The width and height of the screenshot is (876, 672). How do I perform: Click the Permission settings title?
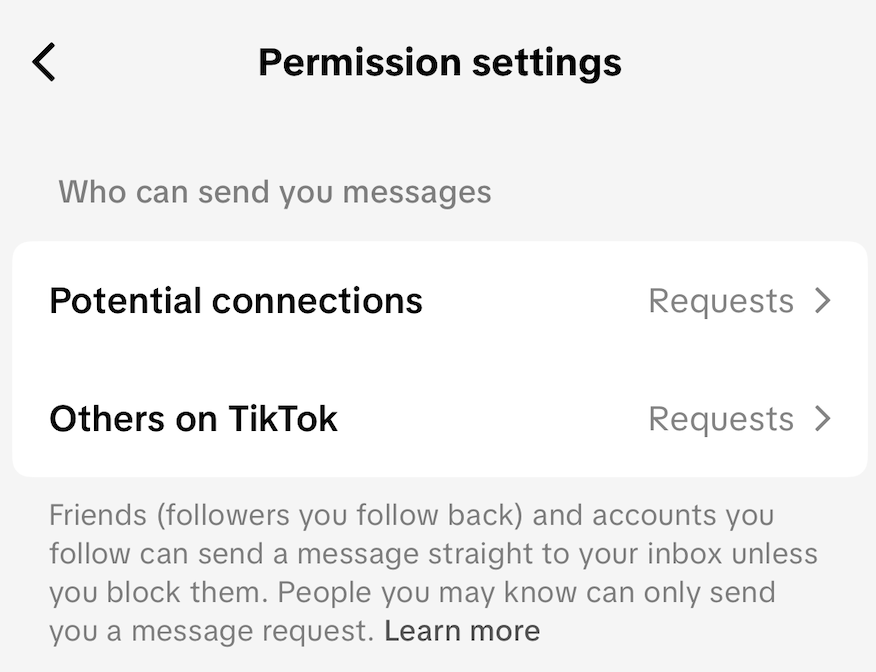439,62
